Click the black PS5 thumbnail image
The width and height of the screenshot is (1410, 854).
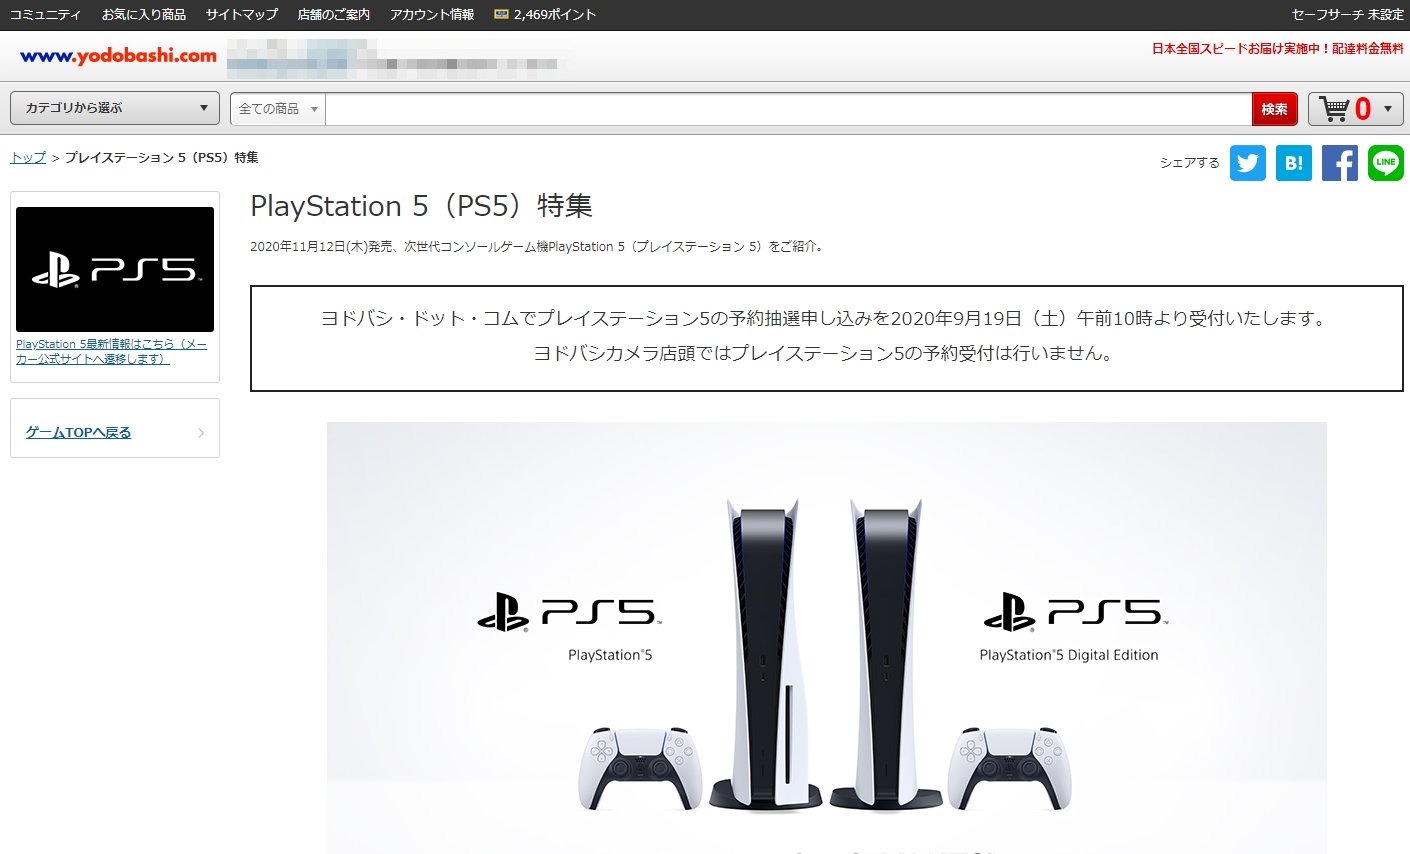114,269
